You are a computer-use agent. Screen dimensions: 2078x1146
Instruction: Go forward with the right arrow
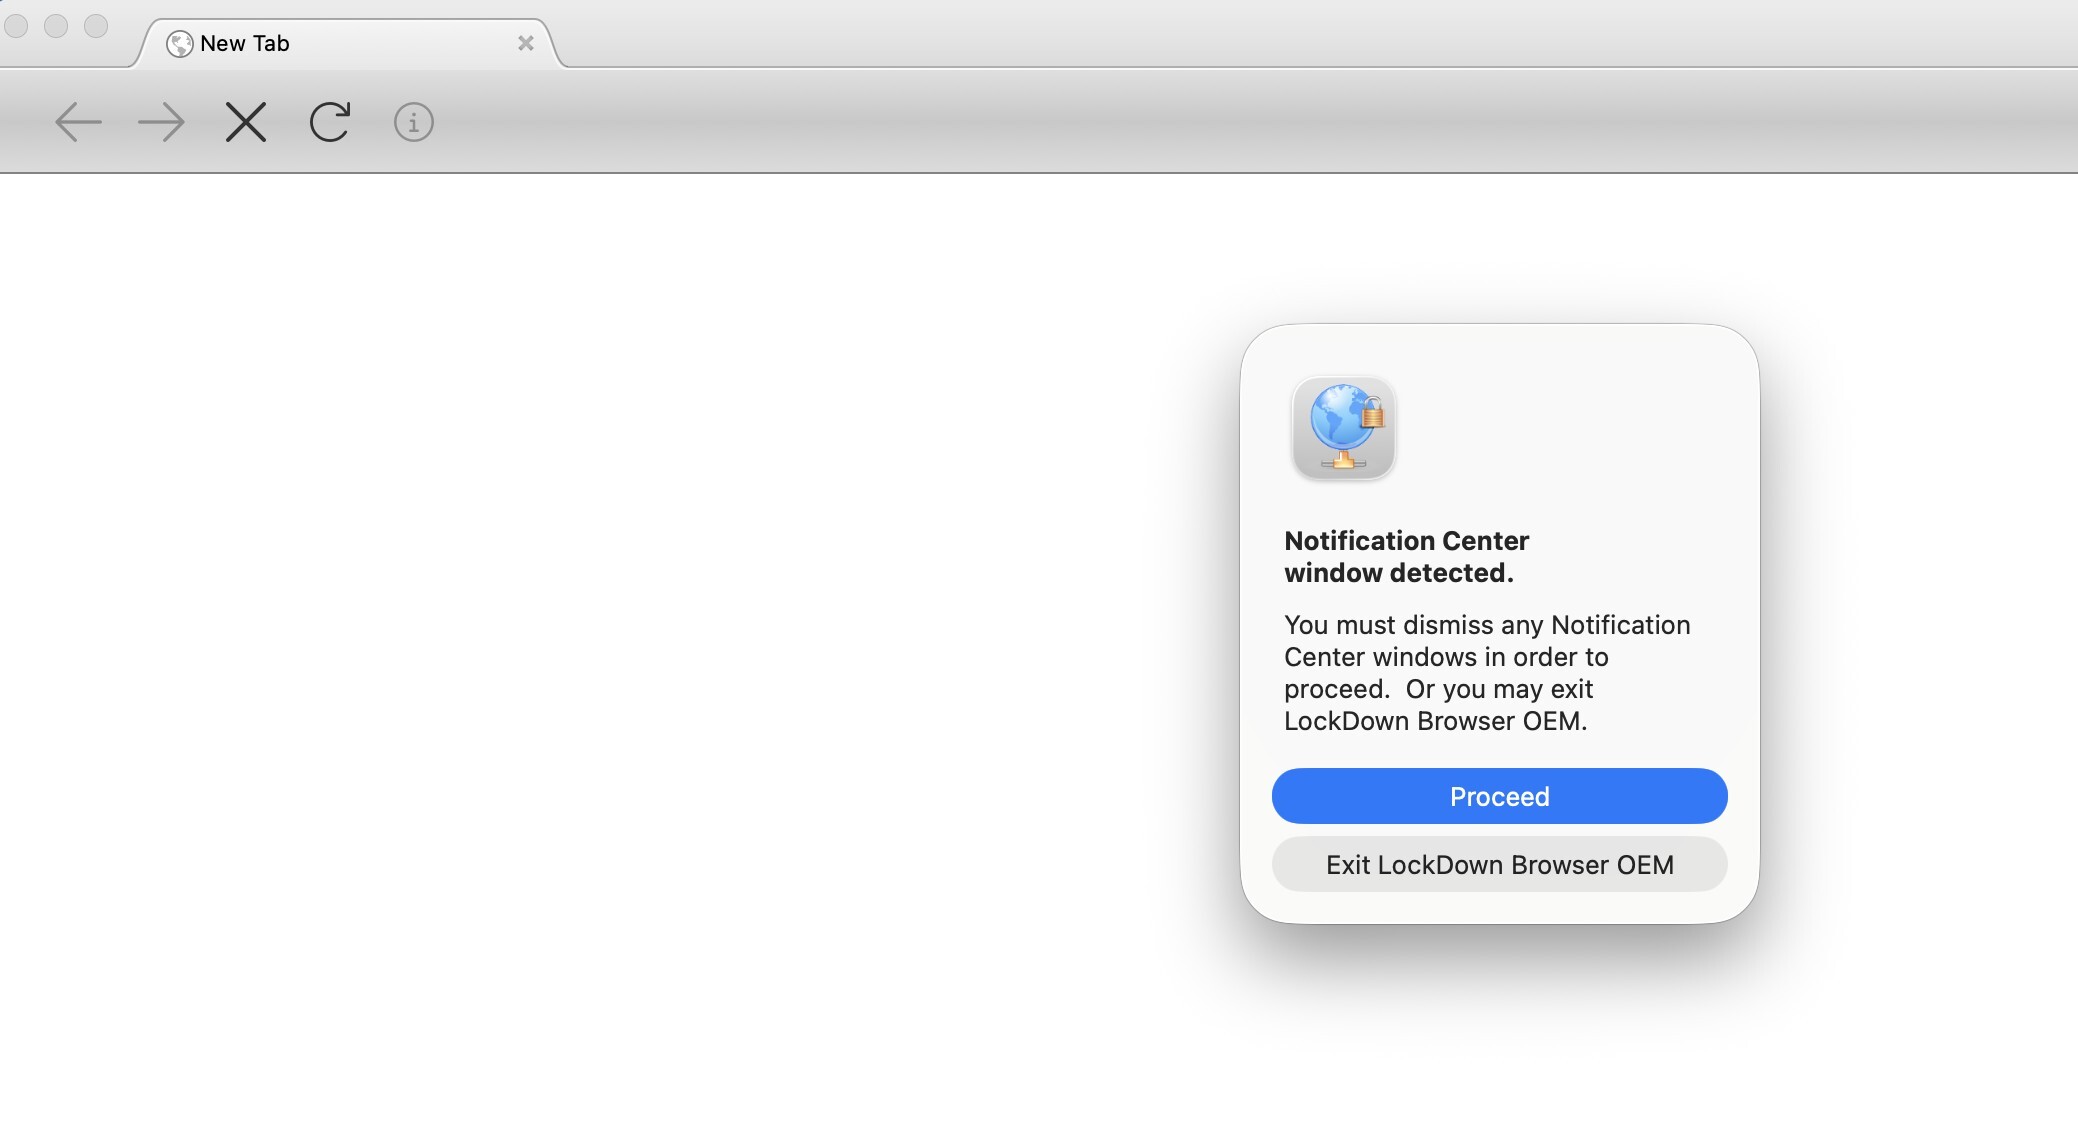tap(161, 123)
